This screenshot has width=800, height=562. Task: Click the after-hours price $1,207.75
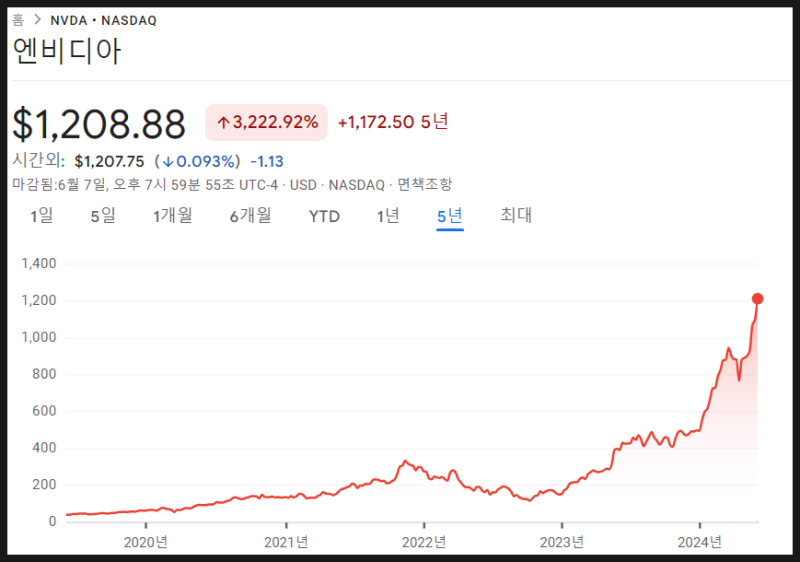point(109,162)
